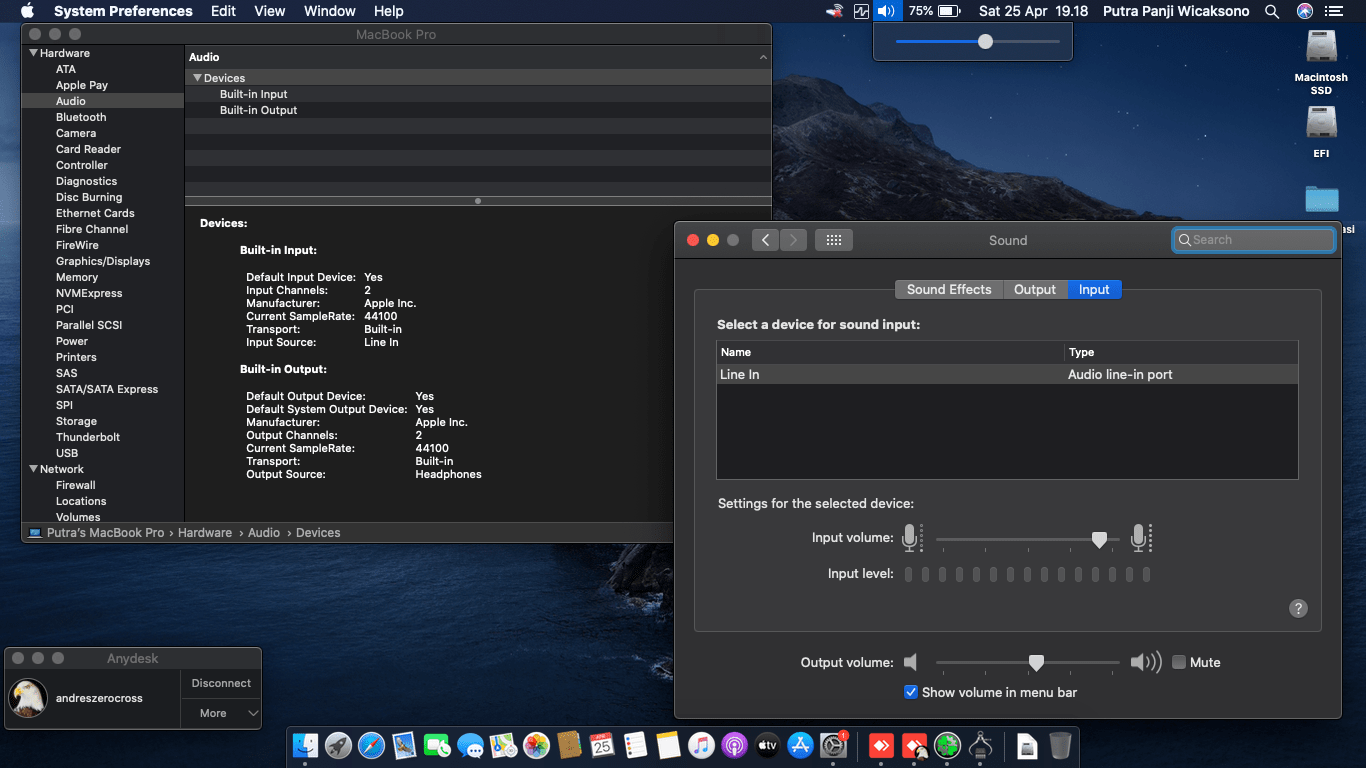The width and height of the screenshot is (1366, 768).
Task: Collapse the Network tree section
Action: (33, 469)
